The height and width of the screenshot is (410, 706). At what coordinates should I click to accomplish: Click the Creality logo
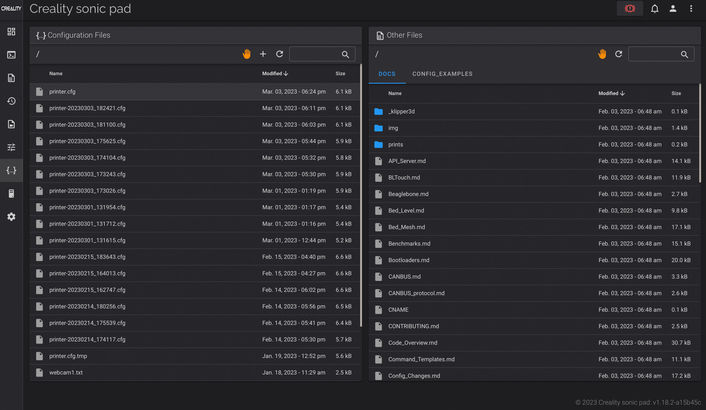tap(11, 9)
